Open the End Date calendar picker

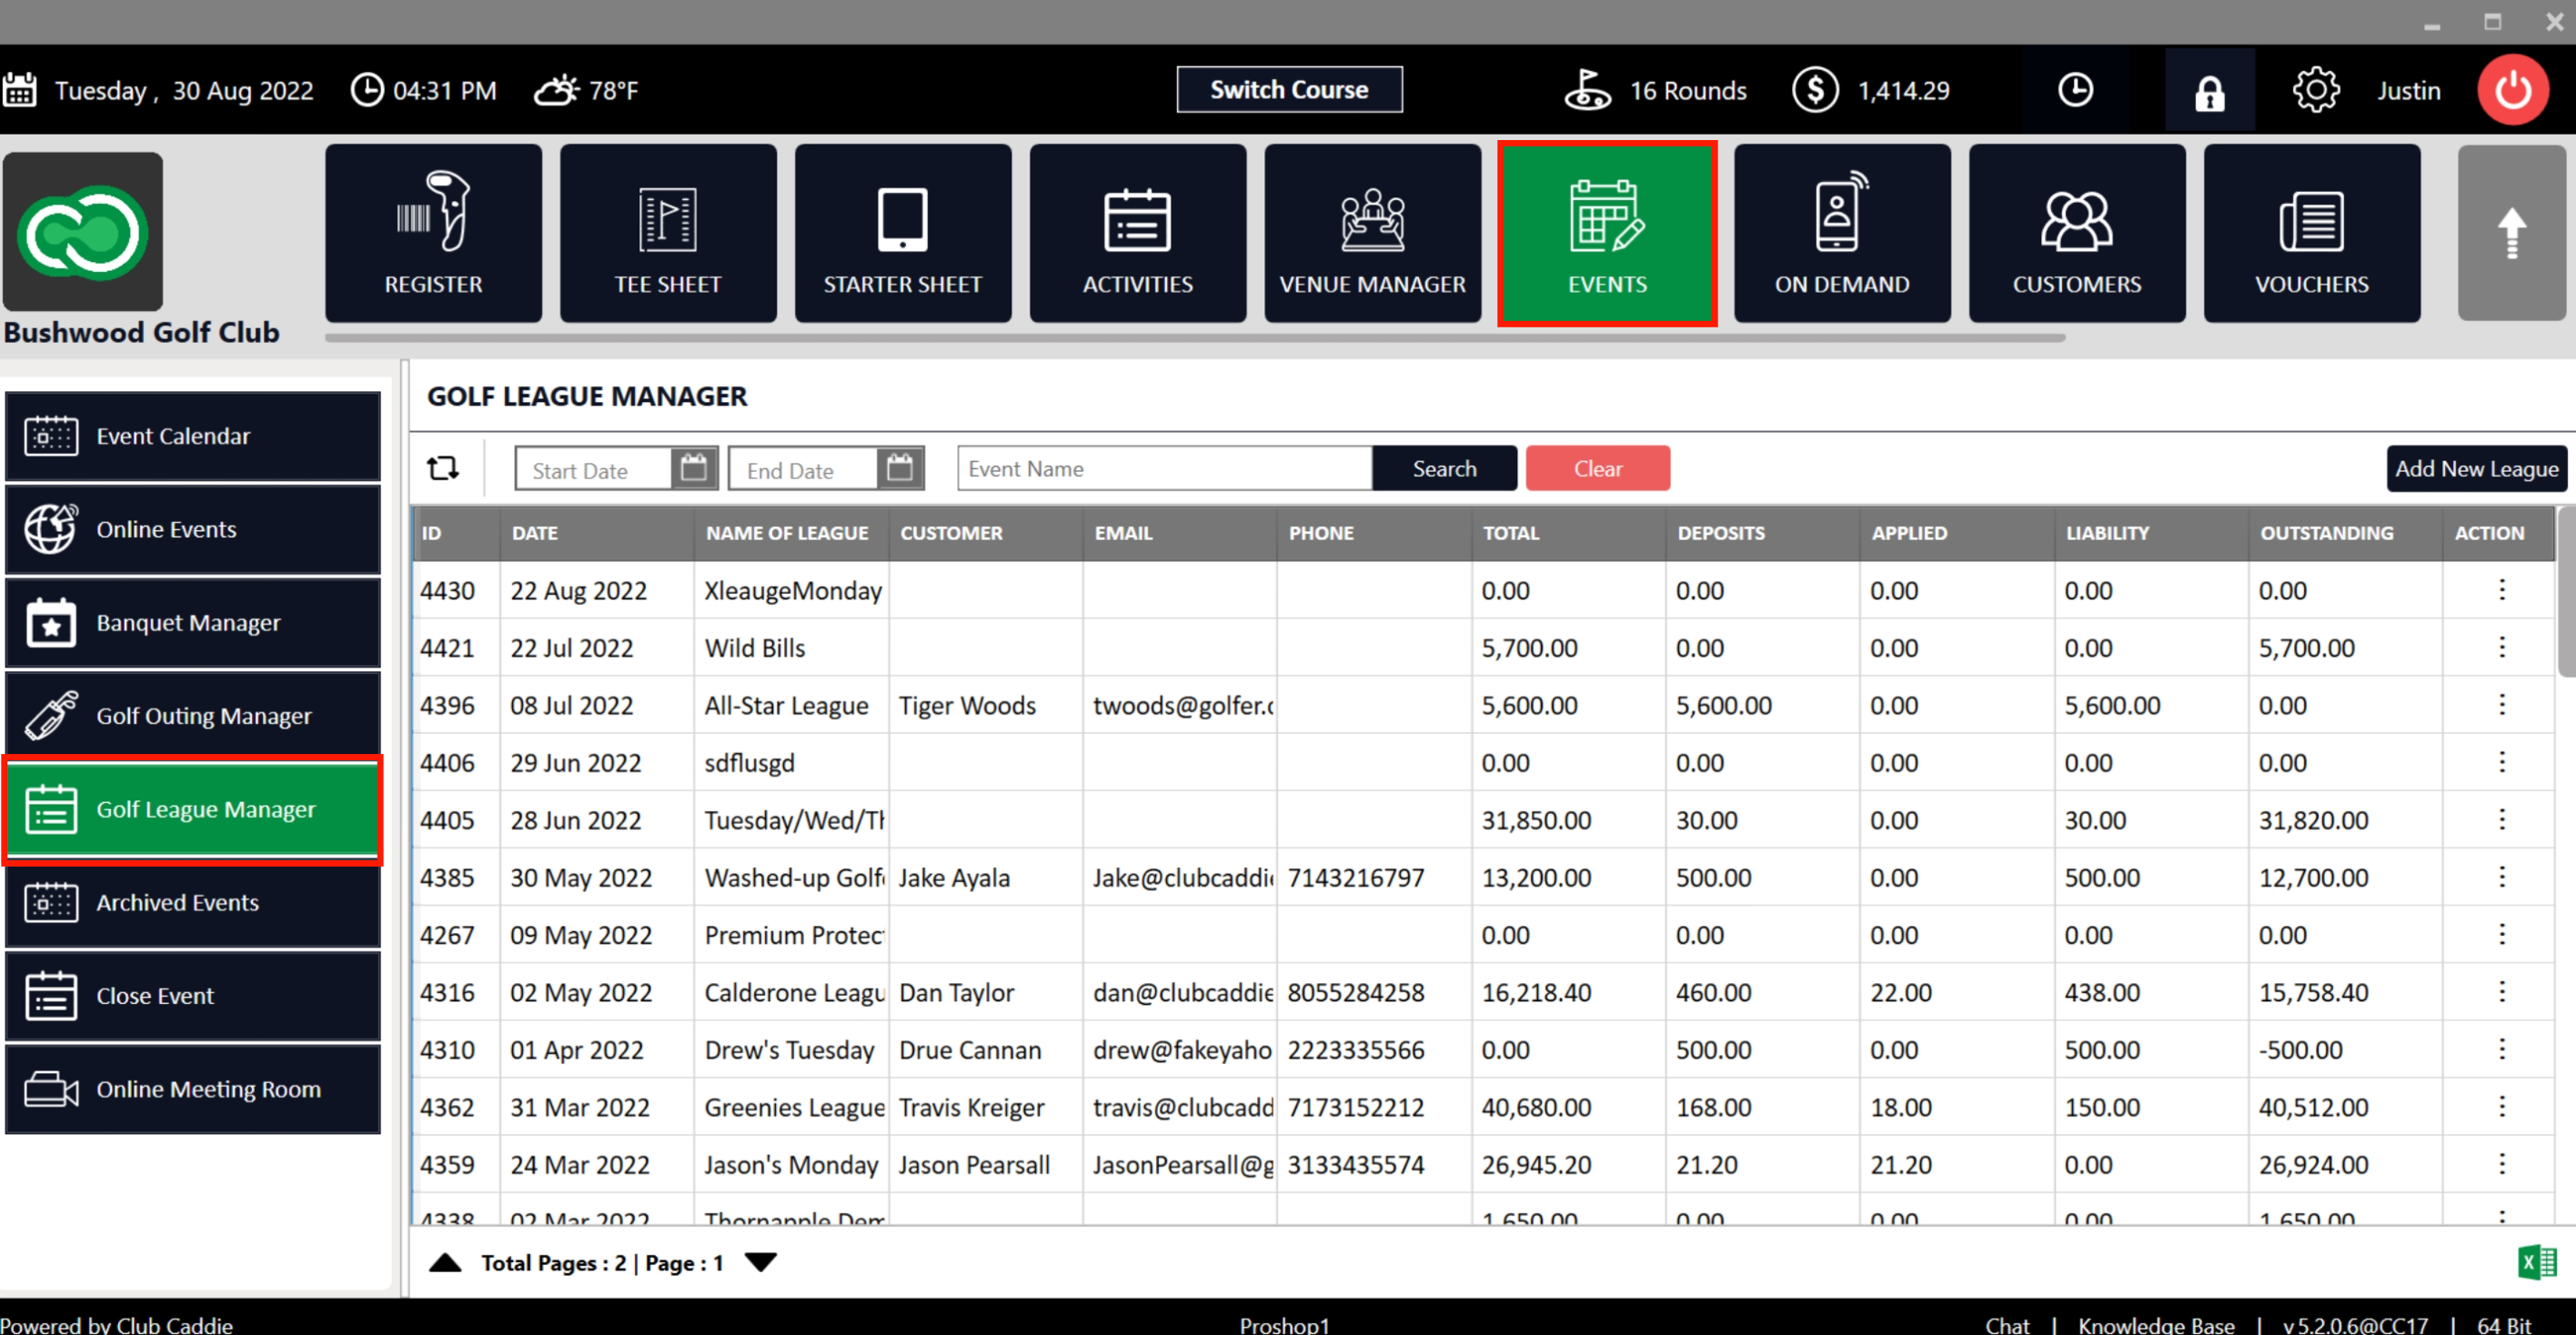point(899,468)
